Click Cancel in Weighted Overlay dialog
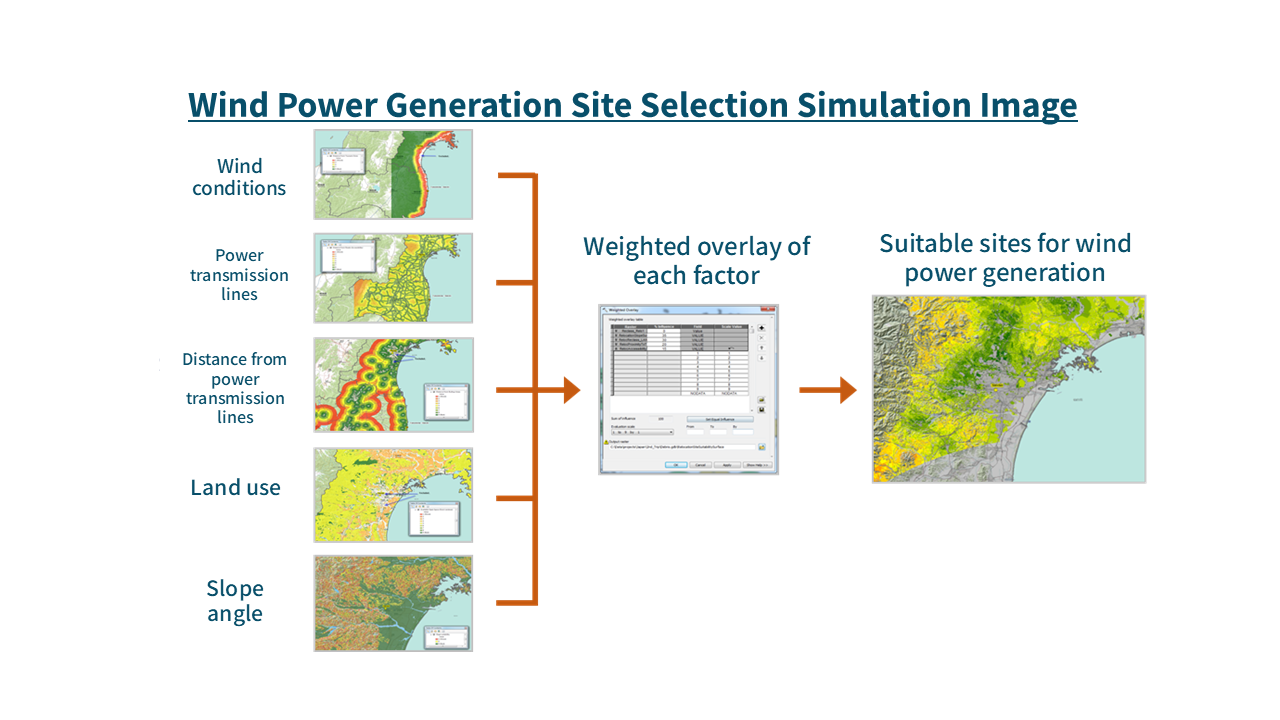Viewport: 1280px width, 720px height. coord(700,465)
